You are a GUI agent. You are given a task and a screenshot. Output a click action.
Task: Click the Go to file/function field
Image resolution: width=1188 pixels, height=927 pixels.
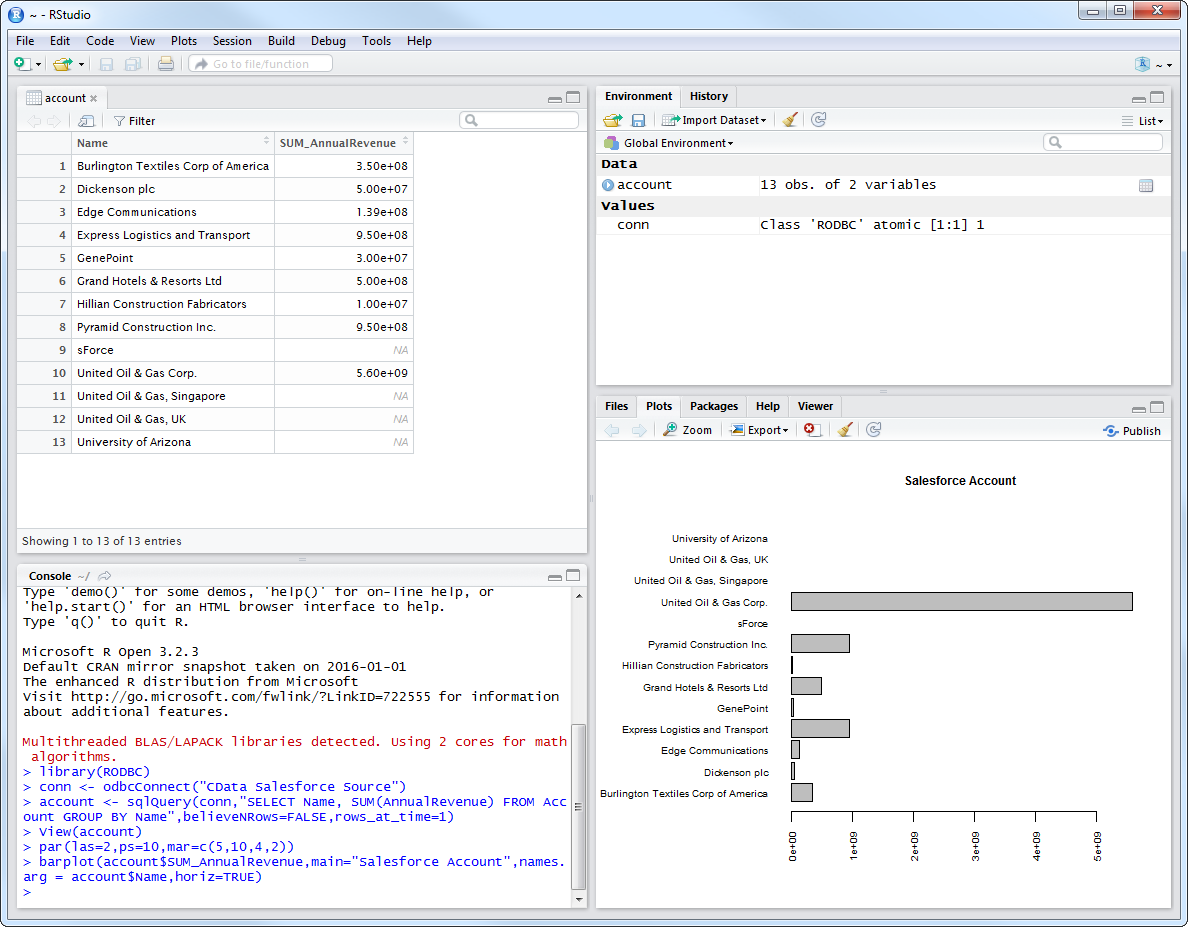[262, 64]
